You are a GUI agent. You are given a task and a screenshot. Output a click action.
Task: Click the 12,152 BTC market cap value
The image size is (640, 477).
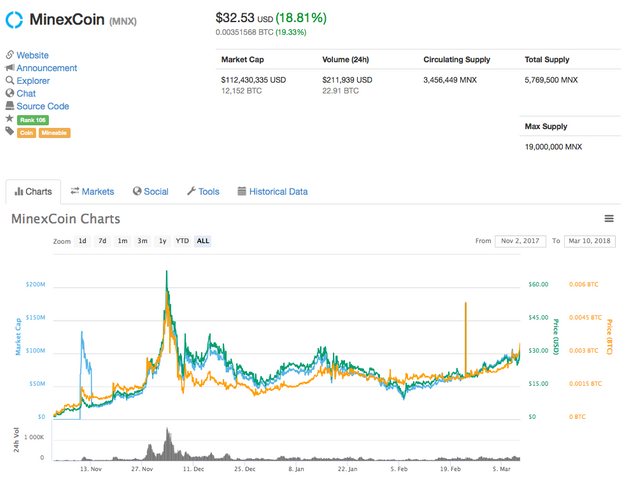point(242,91)
